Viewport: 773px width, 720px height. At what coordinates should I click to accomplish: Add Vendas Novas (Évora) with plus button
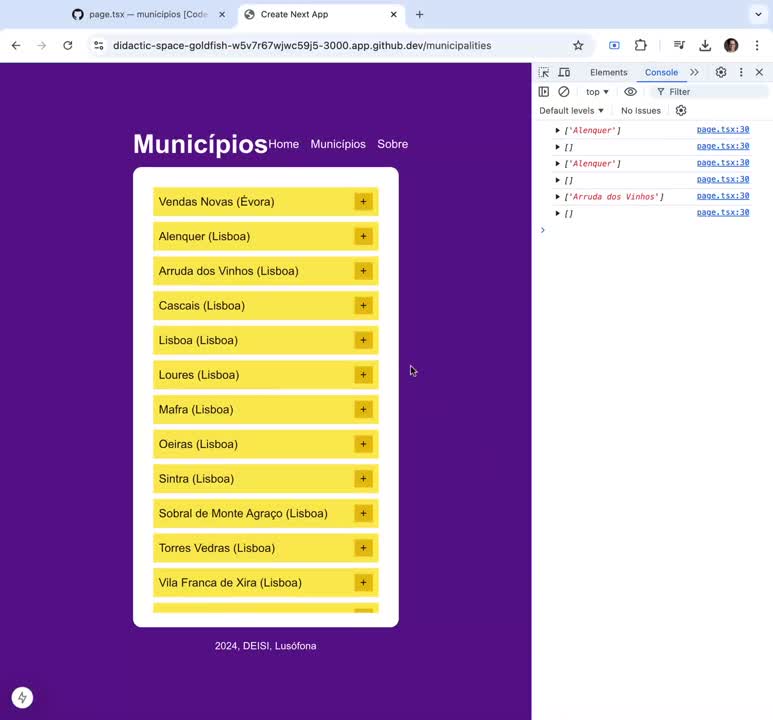(x=363, y=202)
